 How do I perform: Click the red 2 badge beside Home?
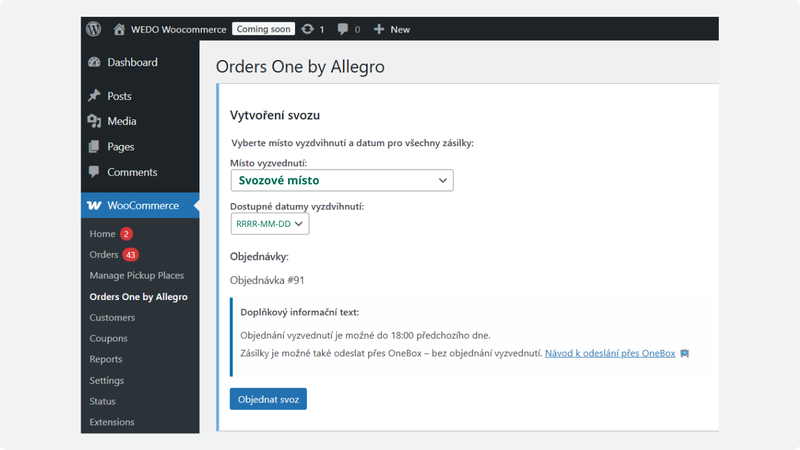[126, 234]
